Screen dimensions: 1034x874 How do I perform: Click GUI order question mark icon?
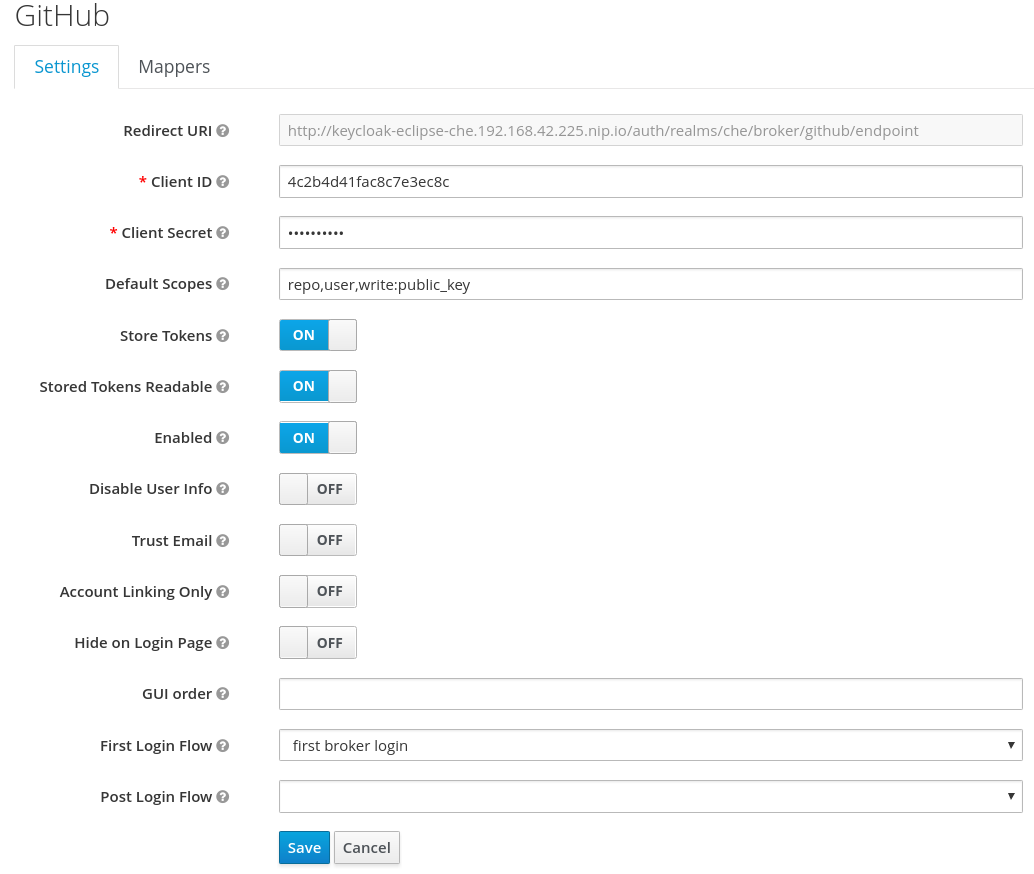[x=223, y=694]
